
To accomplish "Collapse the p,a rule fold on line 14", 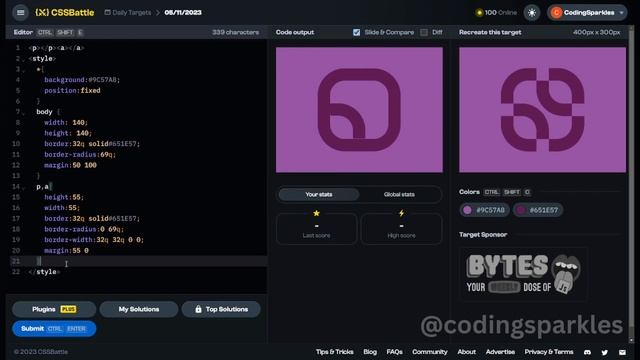I will tap(23, 187).
